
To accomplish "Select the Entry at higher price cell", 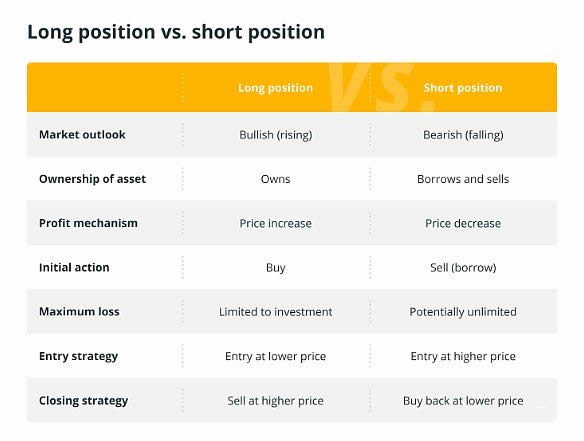I will (463, 356).
